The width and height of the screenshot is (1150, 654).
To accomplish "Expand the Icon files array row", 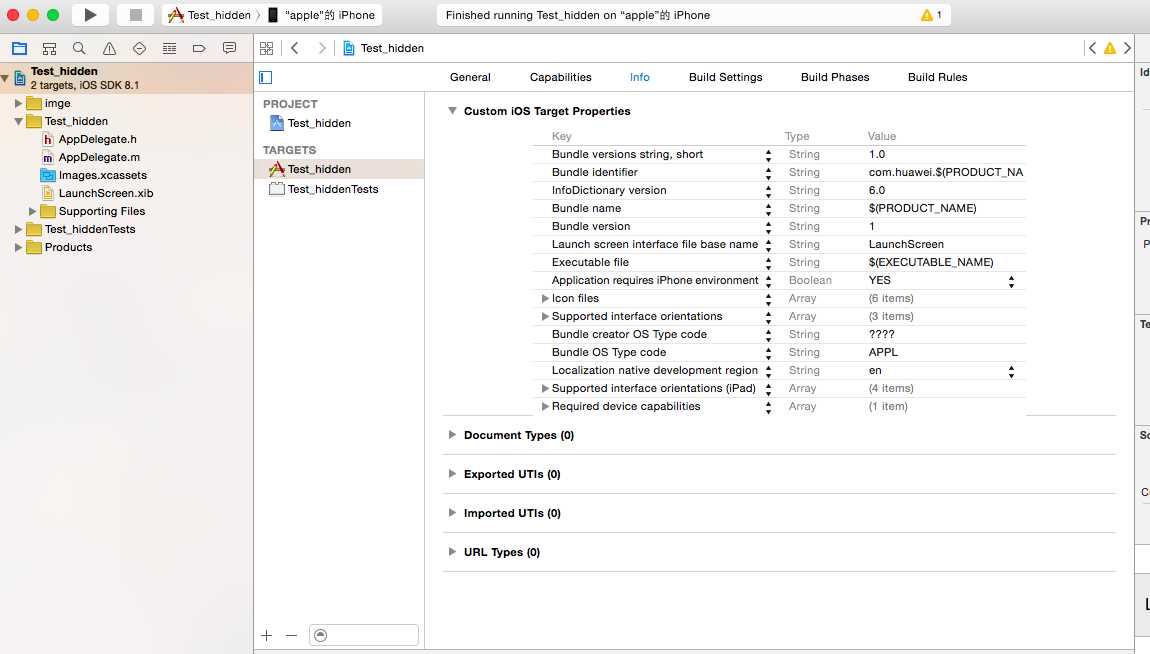I will pos(545,298).
